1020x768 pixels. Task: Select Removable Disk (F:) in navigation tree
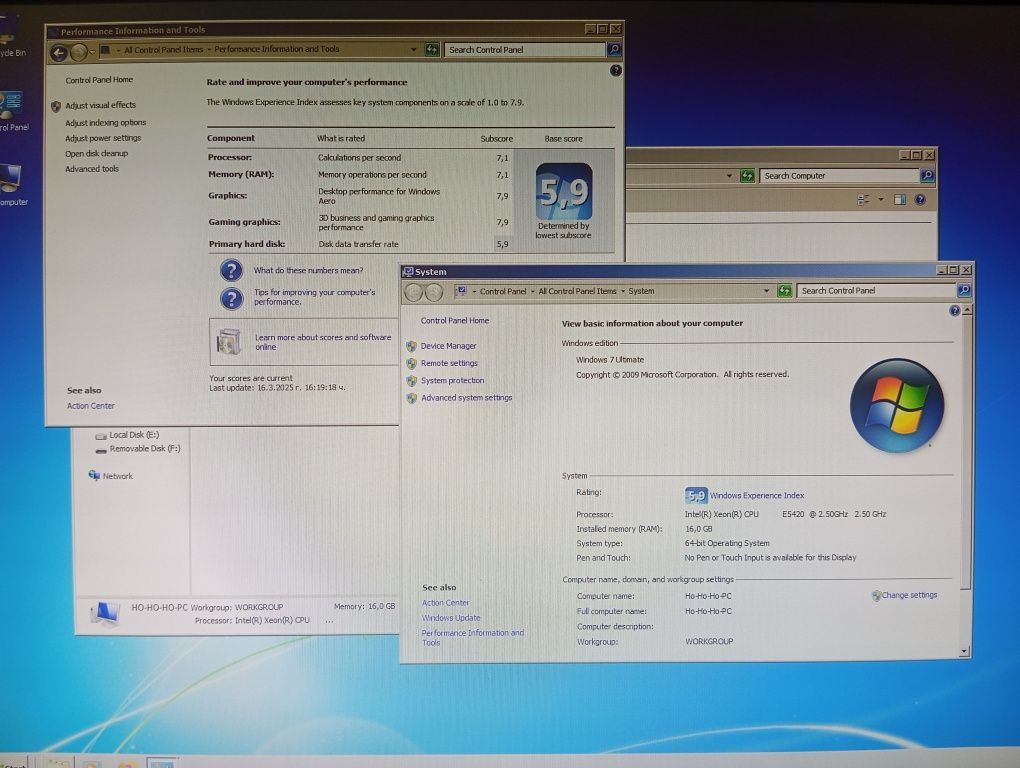pos(144,449)
